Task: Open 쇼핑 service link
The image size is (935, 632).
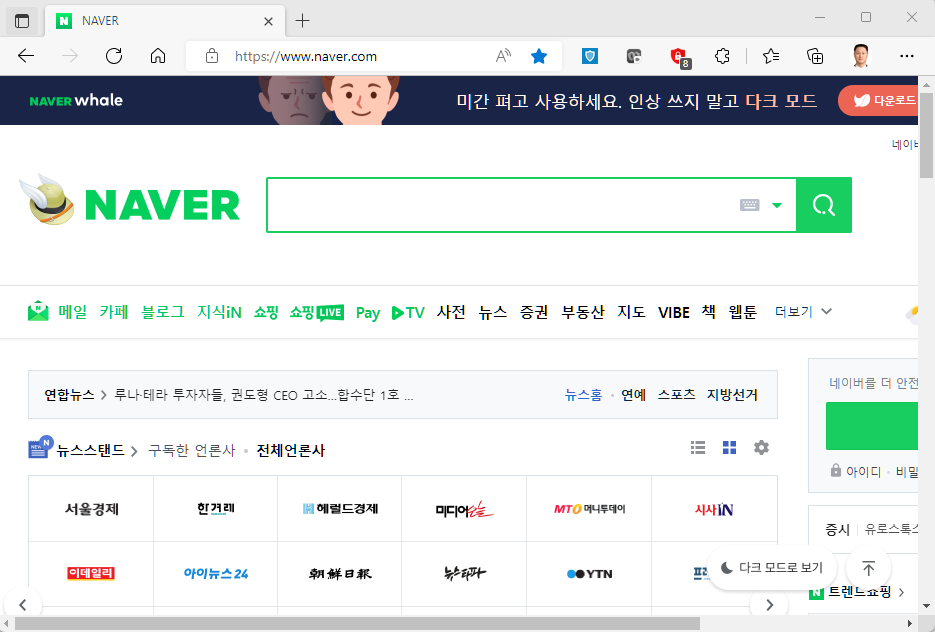Action: click(266, 312)
